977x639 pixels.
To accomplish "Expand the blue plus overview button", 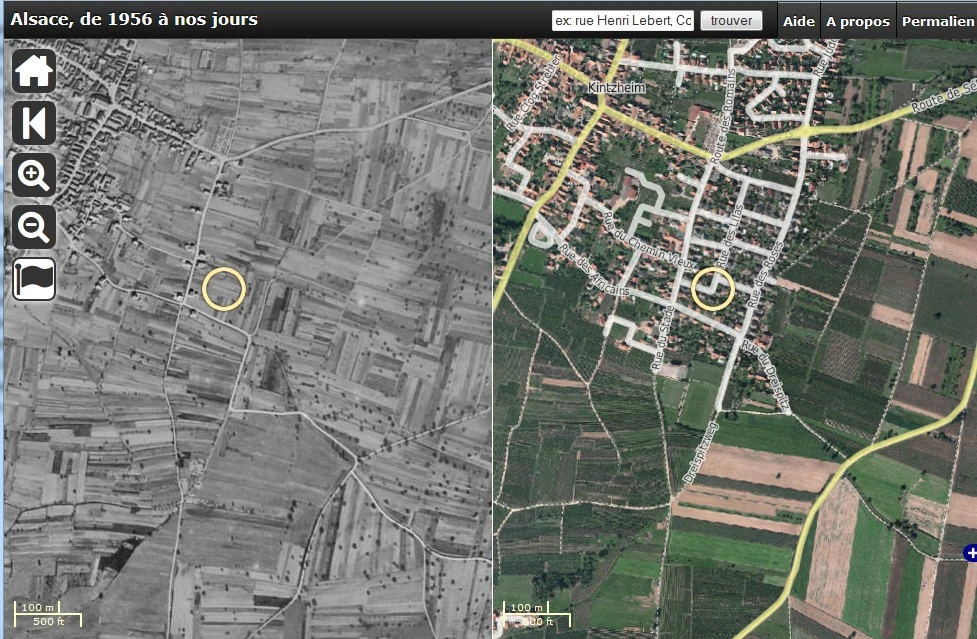I will [969, 553].
